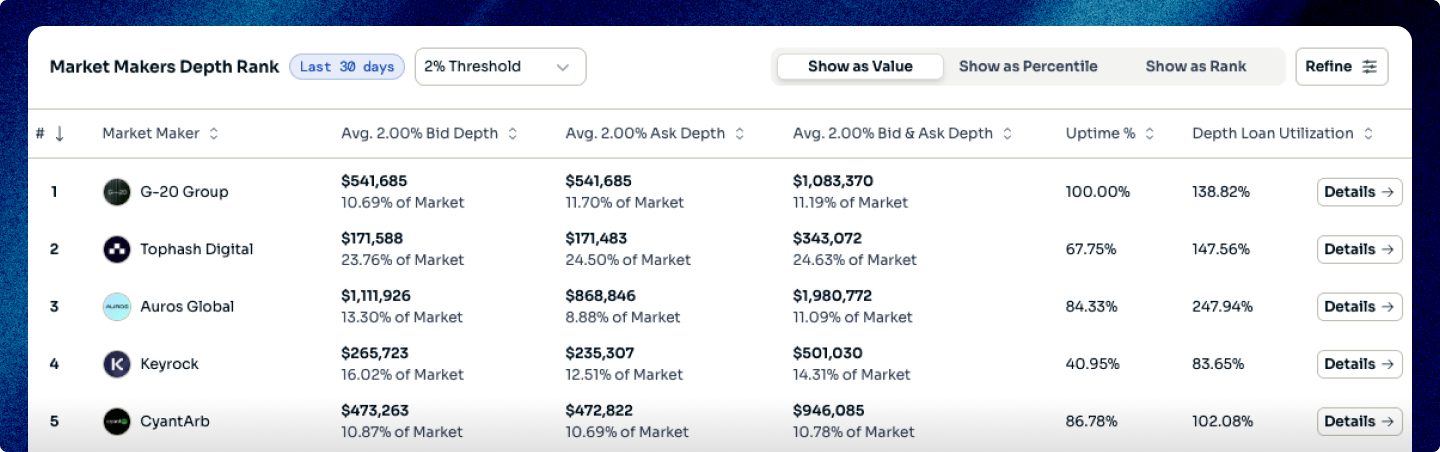The height and width of the screenshot is (452, 1440).
Task: Open Details for Tophash Digital
Action: click(x=1359, y=249)
